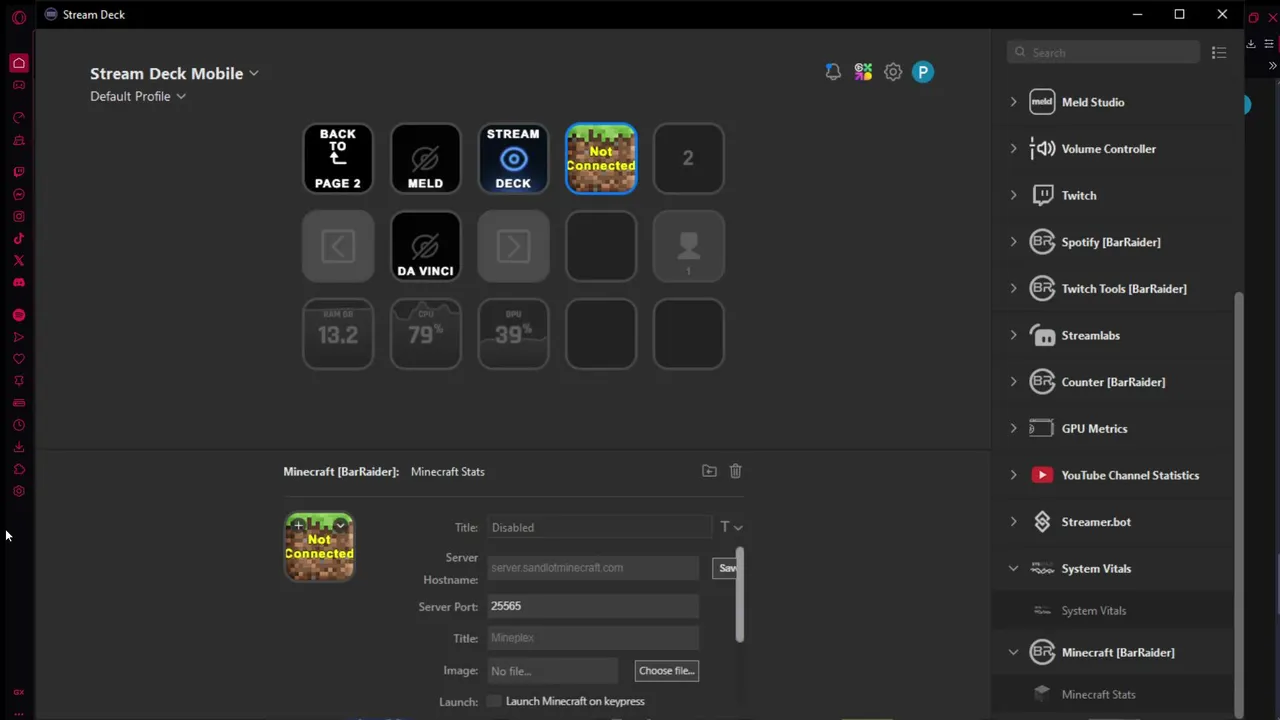Select the Back to Page 2 key
This screenshot has height=720, width=1280.
pyautogui.click(x=338, y=158)
